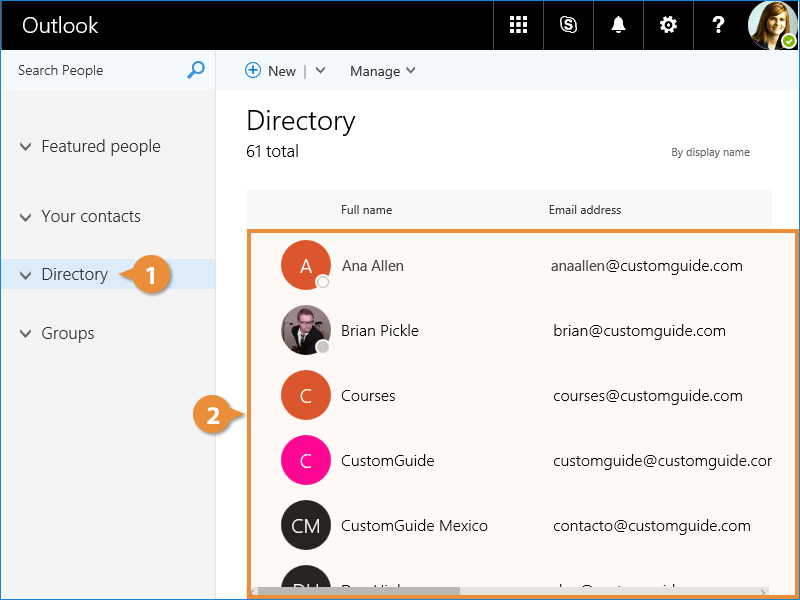The width and height of the screenshot is (800, 600).
Task: Open the Manage dropdown menu
Action: (382, 71)
